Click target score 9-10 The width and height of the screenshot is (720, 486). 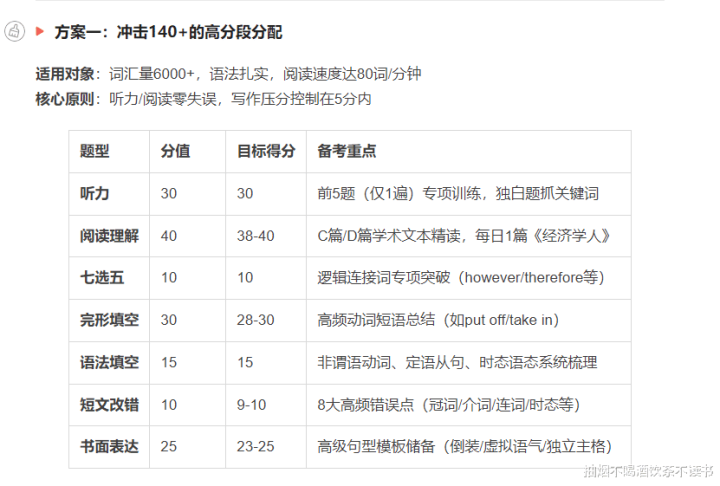tap(251, 405)
